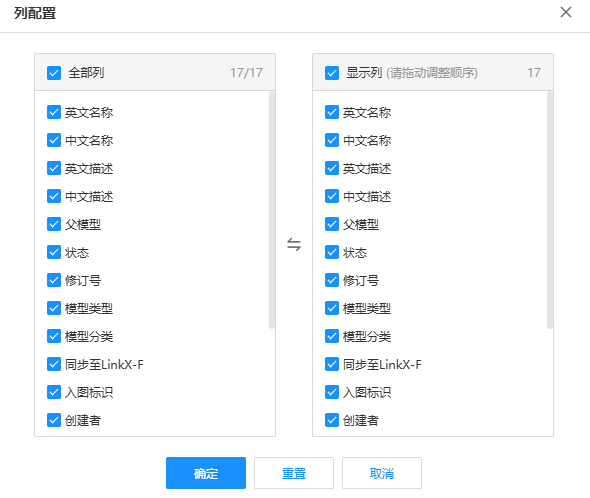Uncheck 中文名称 in the 全部列 list
Image resolution: width=590 pixels, height=498 pixels.
[x=54, y=140]
